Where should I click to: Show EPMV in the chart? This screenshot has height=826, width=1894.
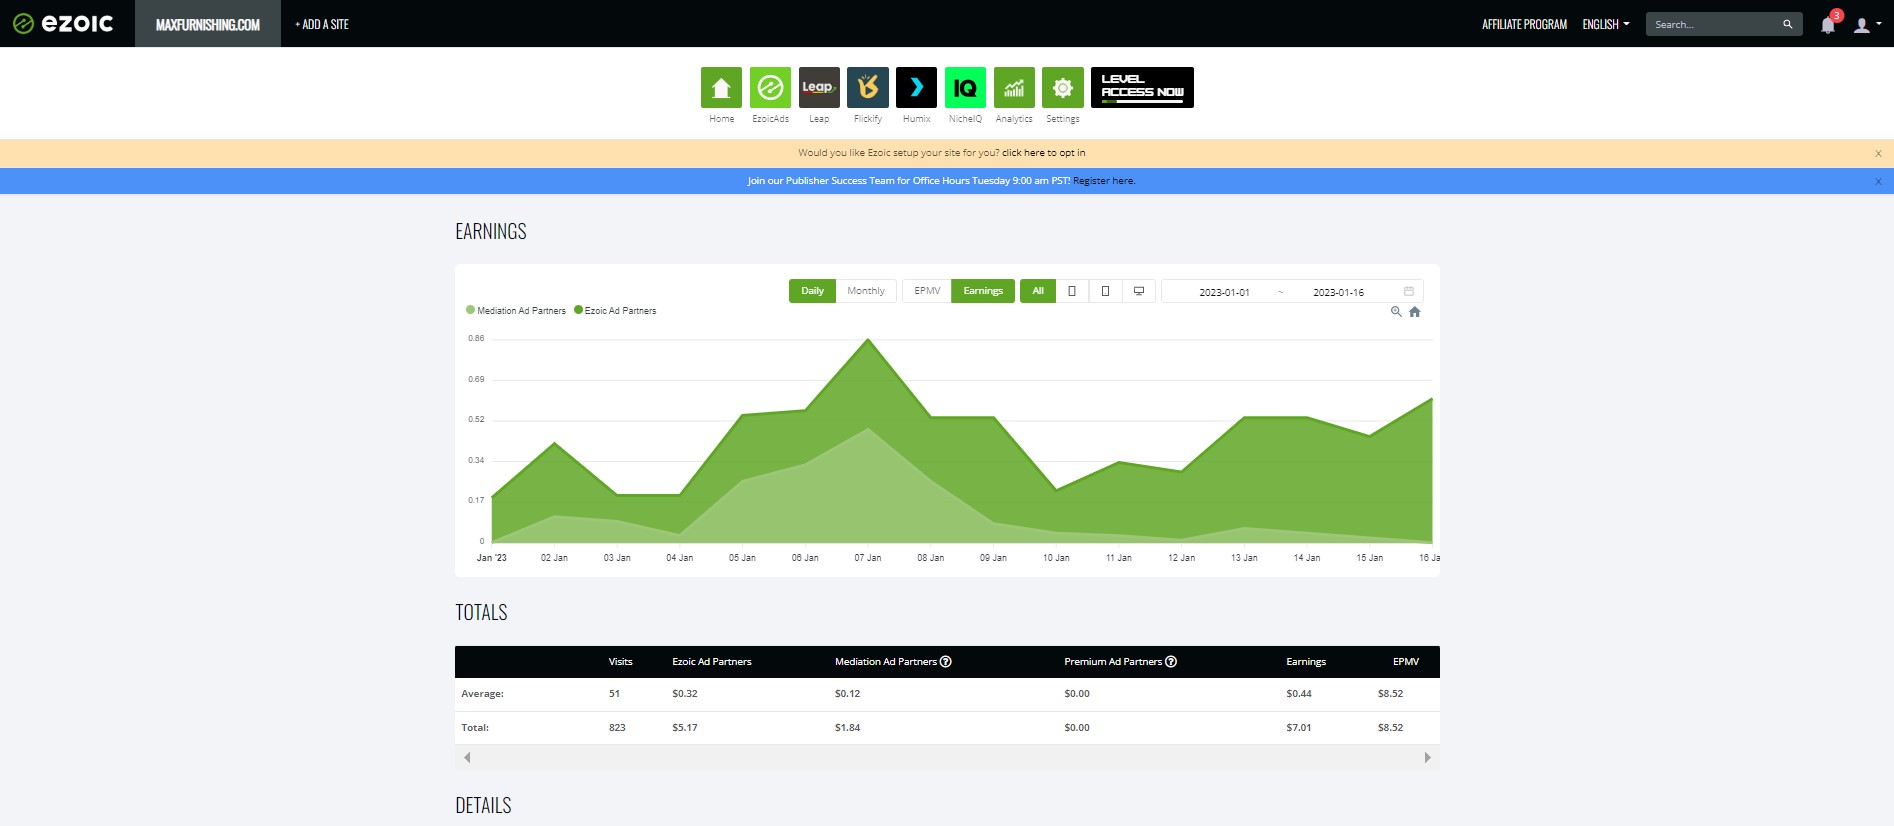[x=927, y=291]
